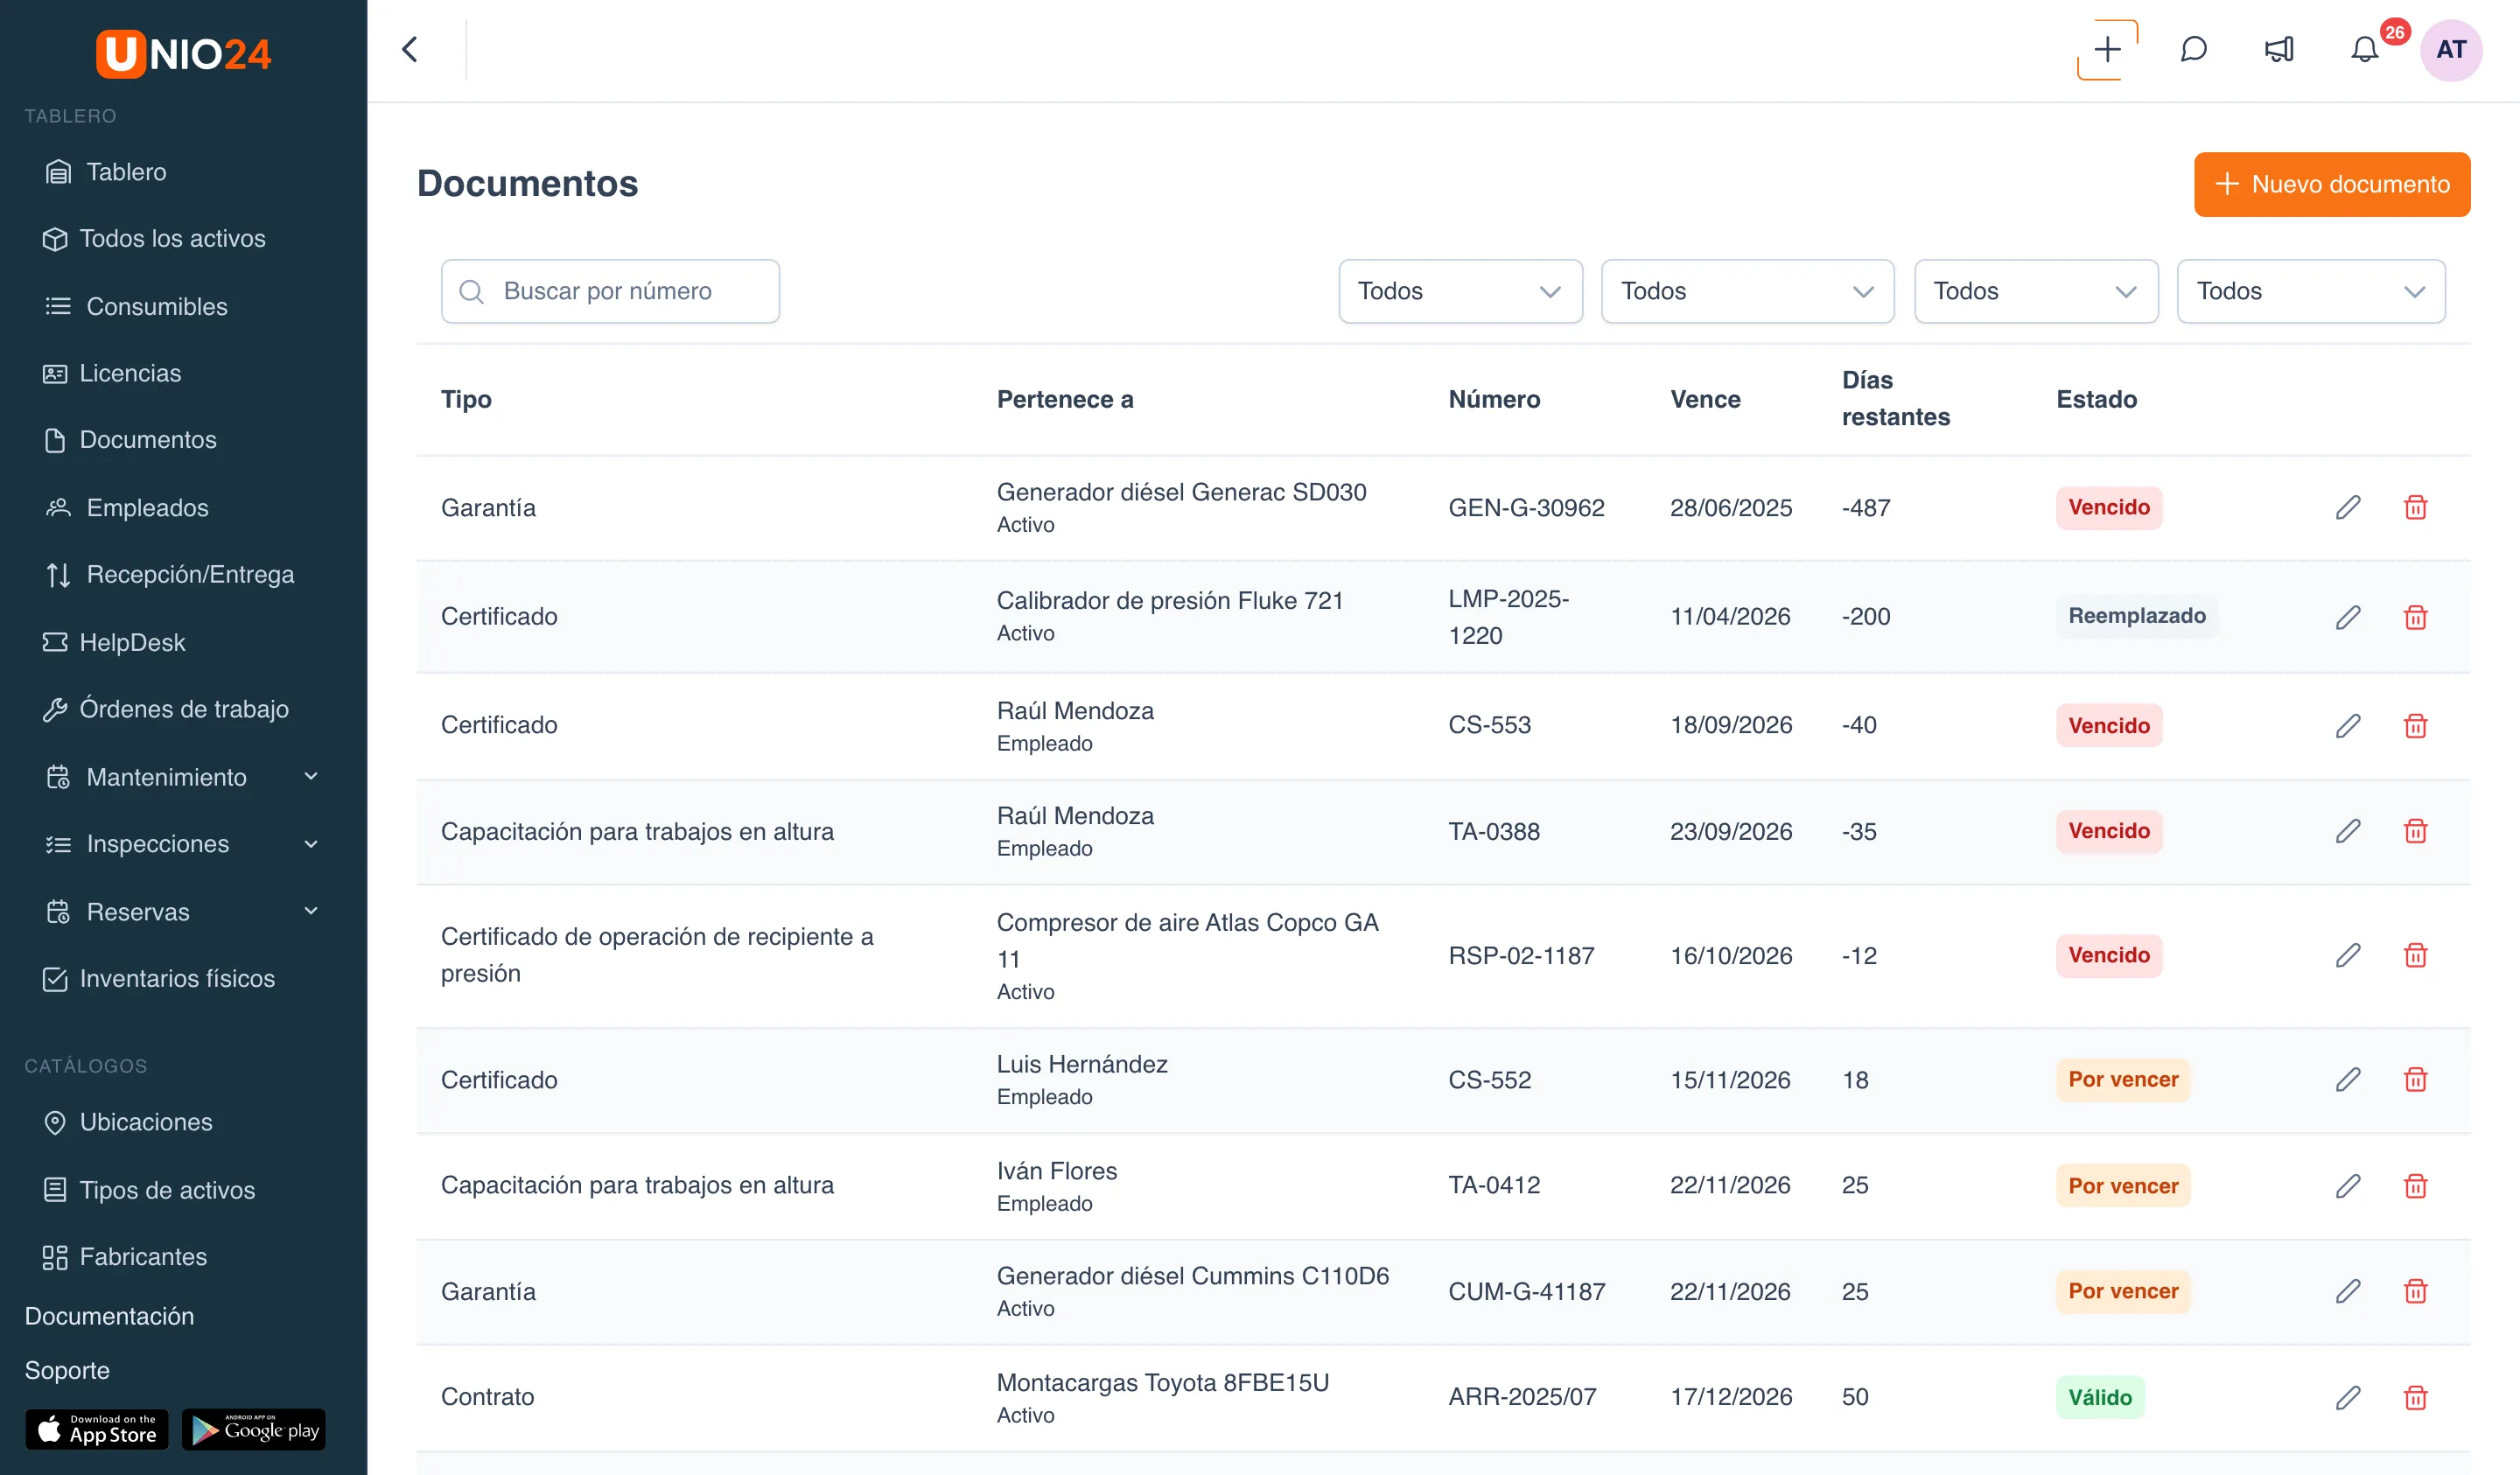The image size is (2520, 1475).
Task: Open the third Todos filter dropdown
Action: click(x=2036, y=291)
